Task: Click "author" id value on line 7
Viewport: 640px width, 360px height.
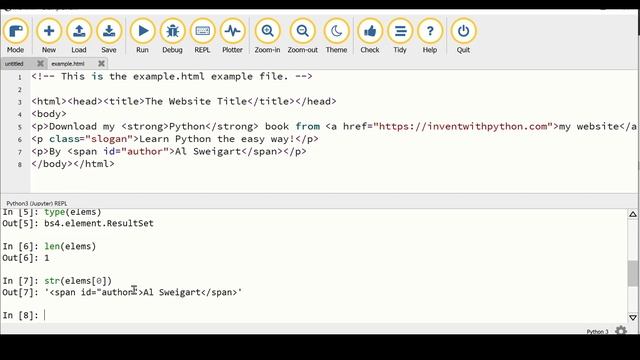Action: pyautogui.click(x=145, y=151)
